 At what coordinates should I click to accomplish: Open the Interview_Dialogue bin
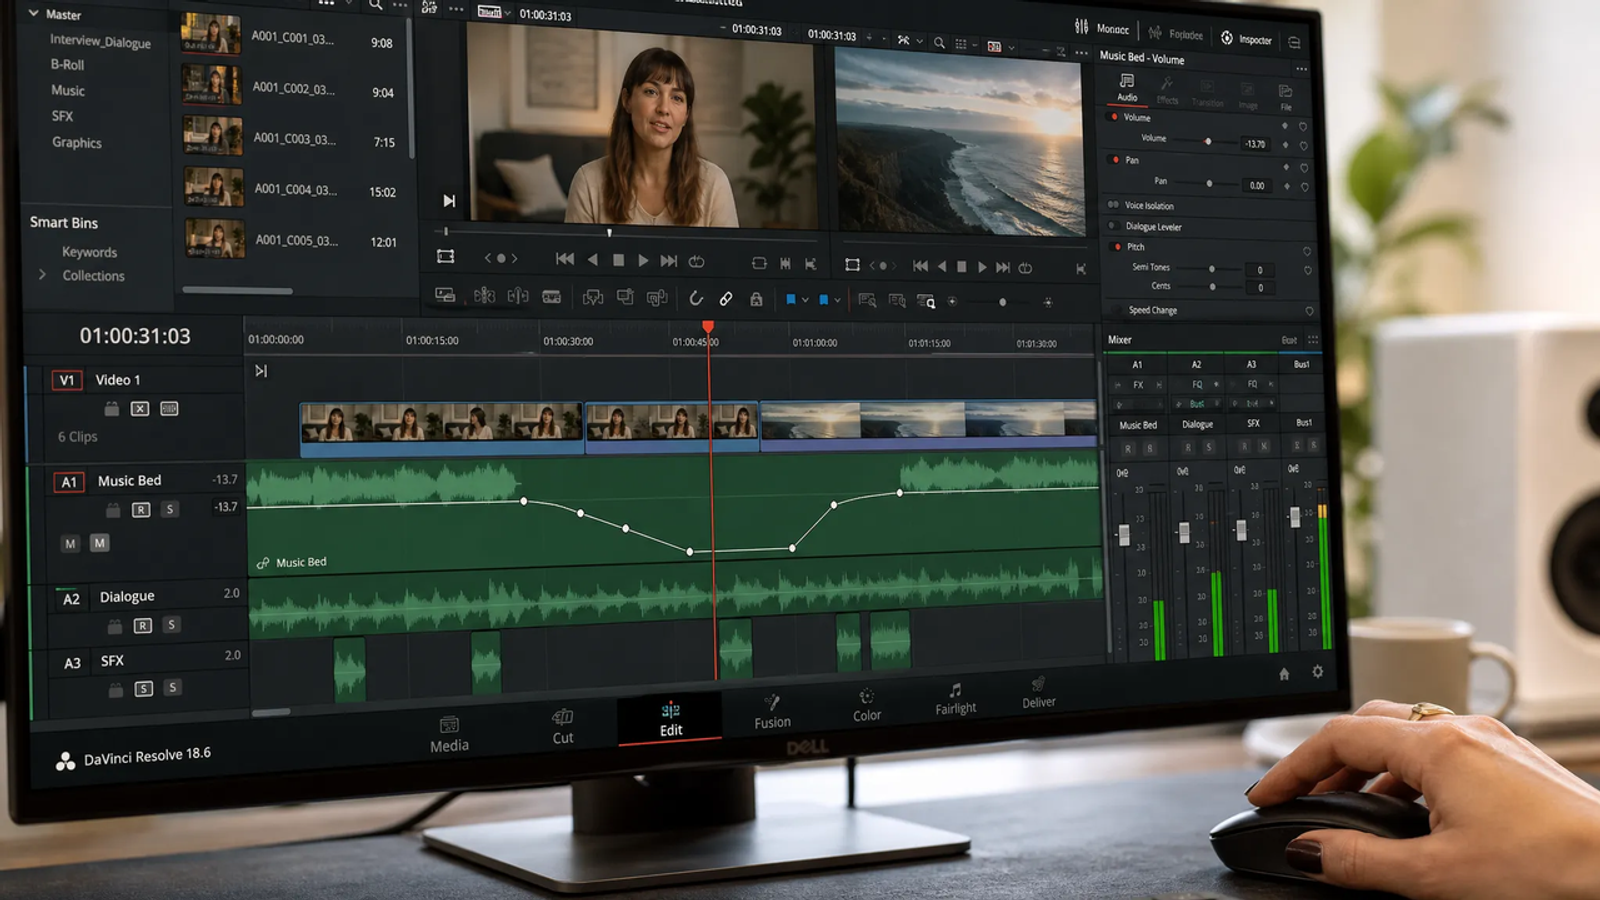pyautogui.click(x=100, y=42)
